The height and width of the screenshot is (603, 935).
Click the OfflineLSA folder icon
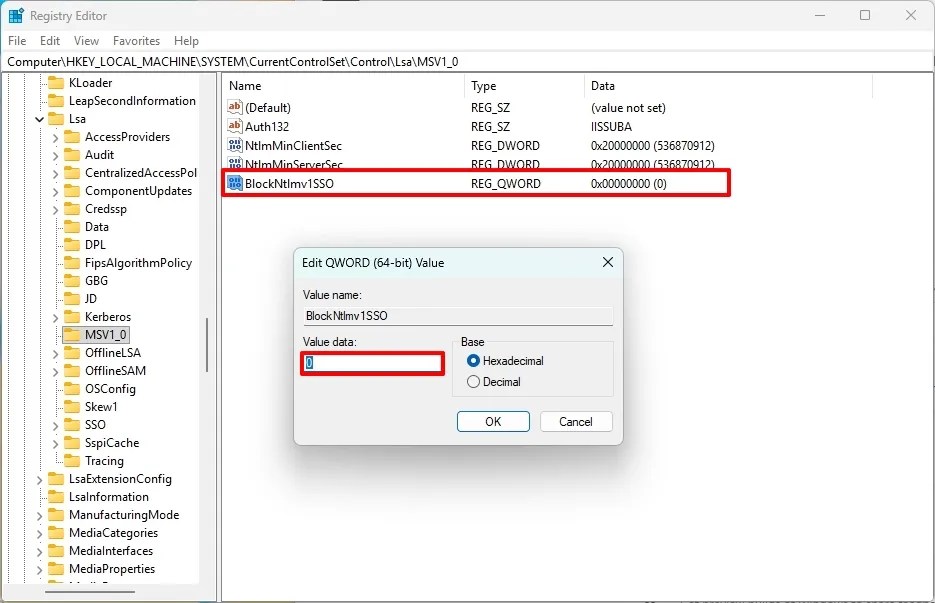[72, 352]
